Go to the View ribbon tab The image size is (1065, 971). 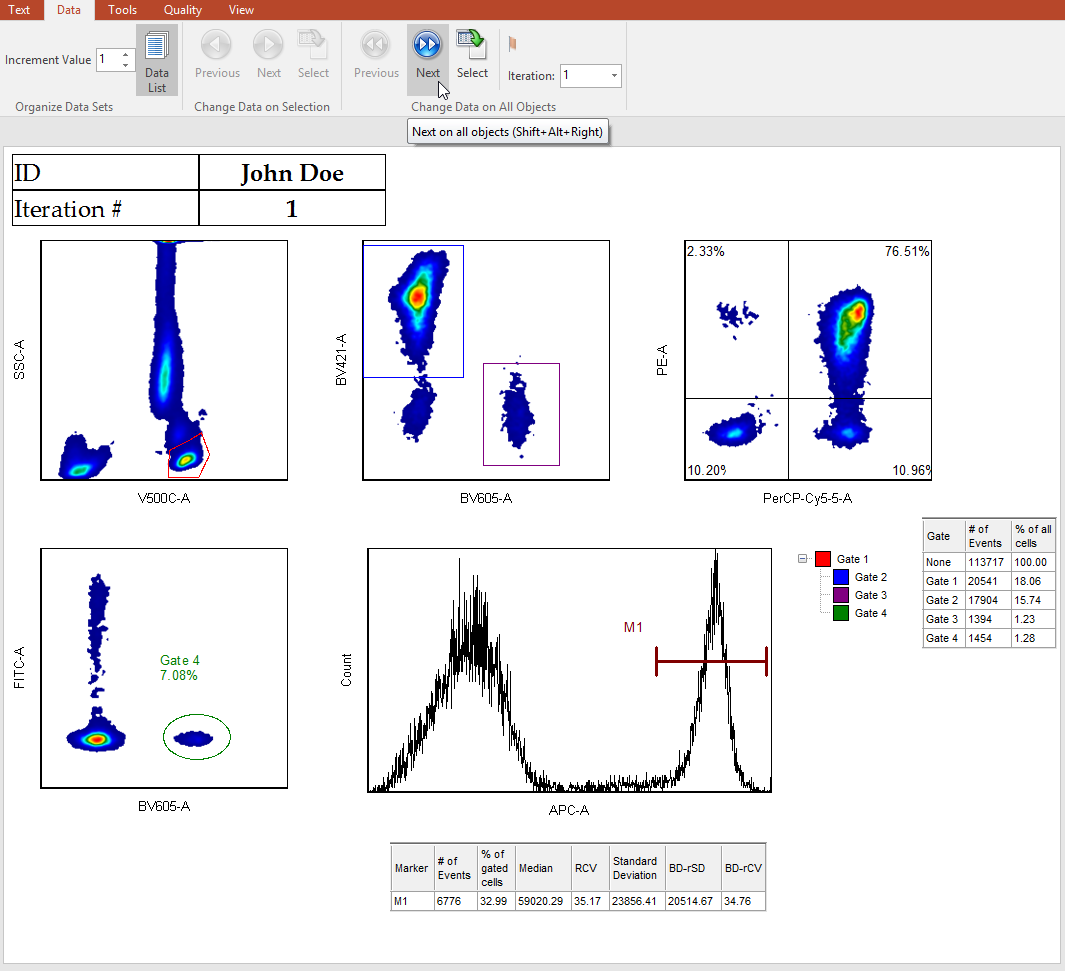click(241, 10)
